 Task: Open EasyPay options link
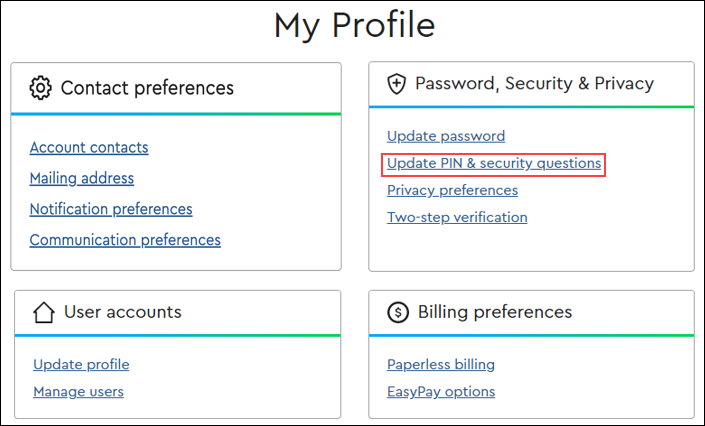pyautogui.click(x=441, y=392)
